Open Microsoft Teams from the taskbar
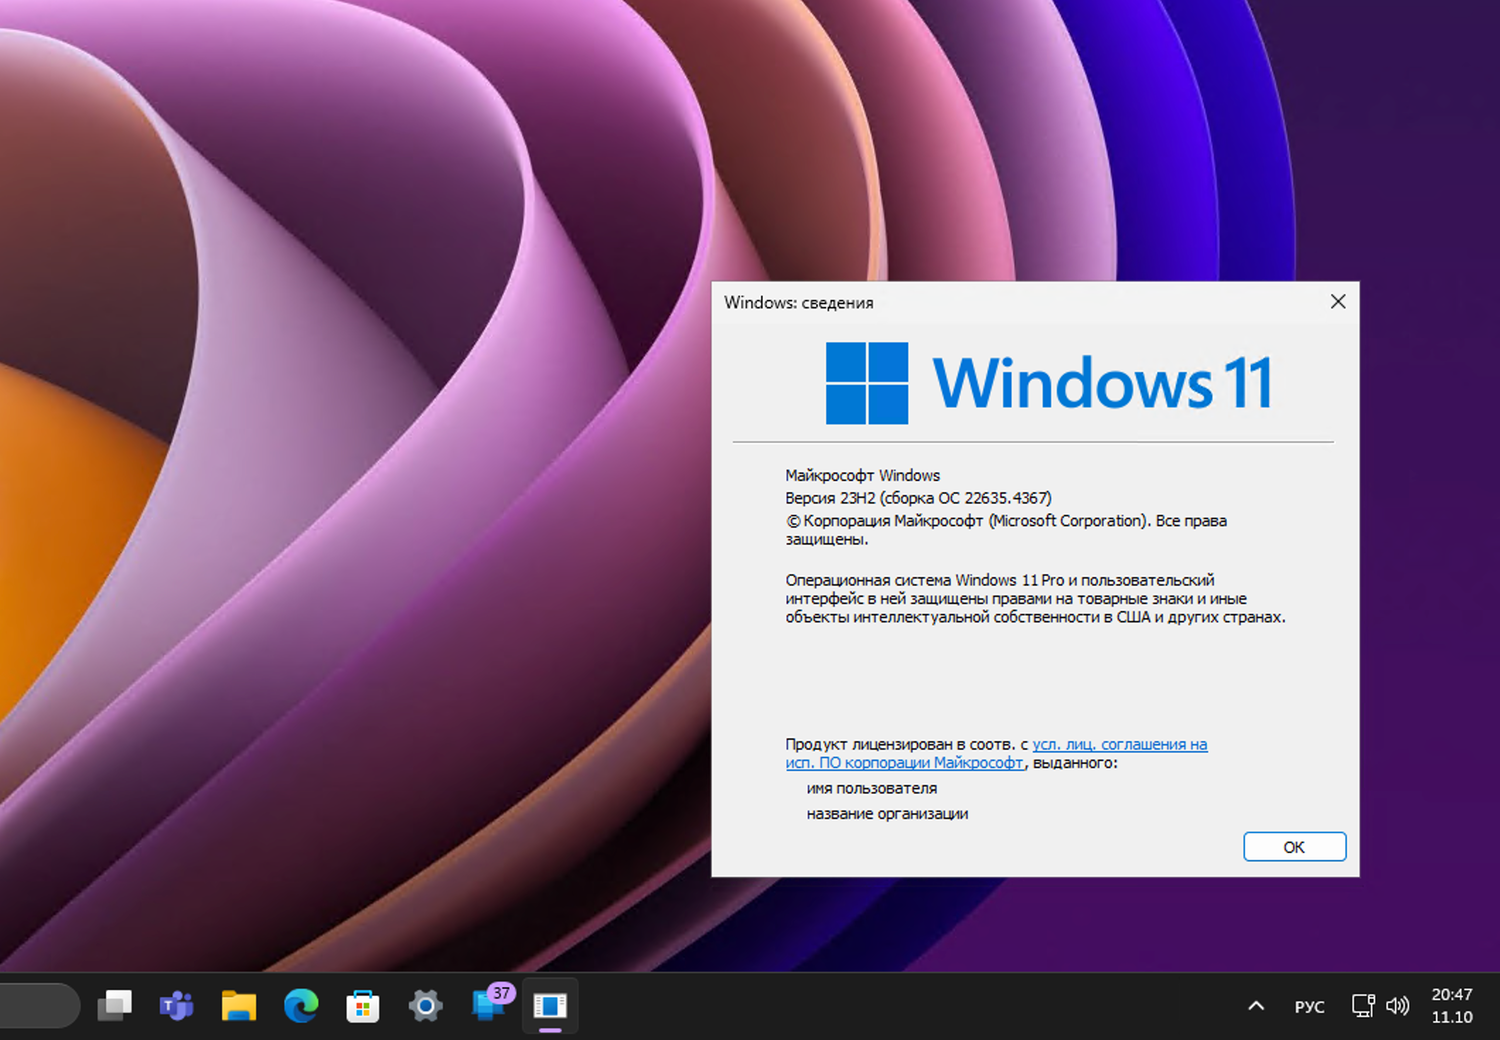This screenshot has height=1040, width=1500. (x=176, y=1006)
